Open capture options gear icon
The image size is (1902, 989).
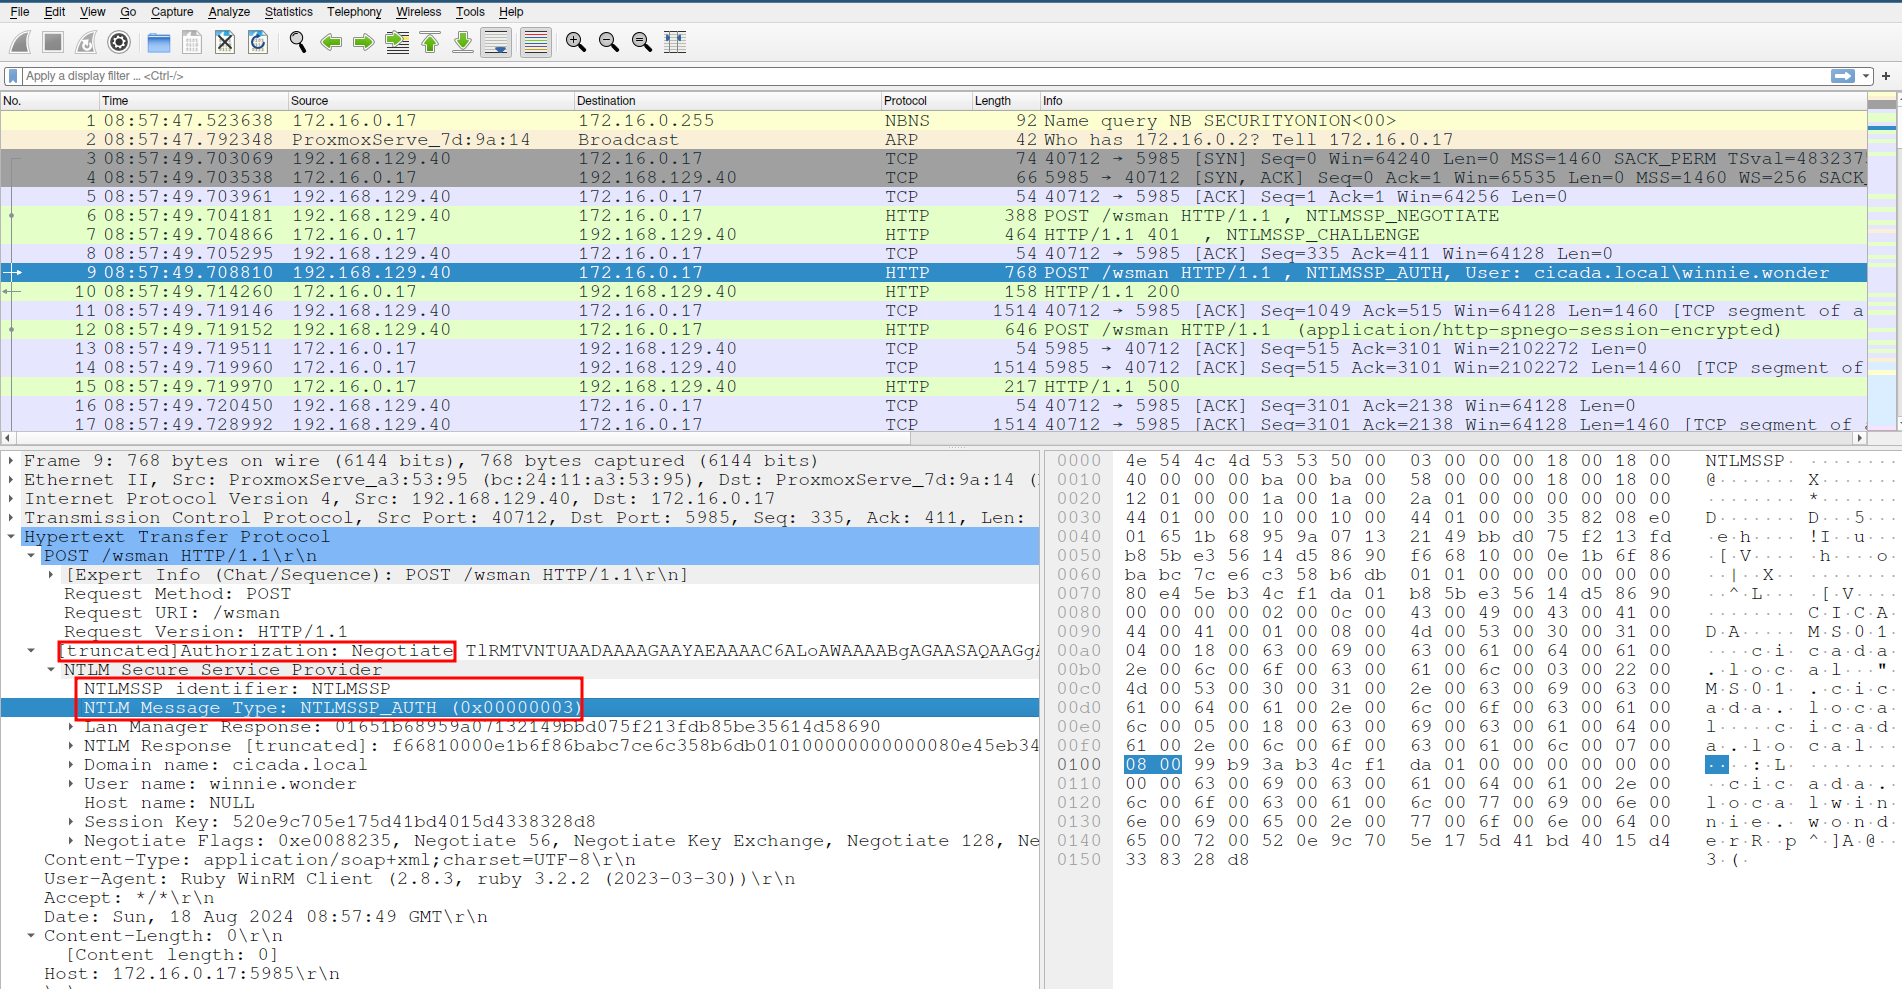click(x=119, y=42)
